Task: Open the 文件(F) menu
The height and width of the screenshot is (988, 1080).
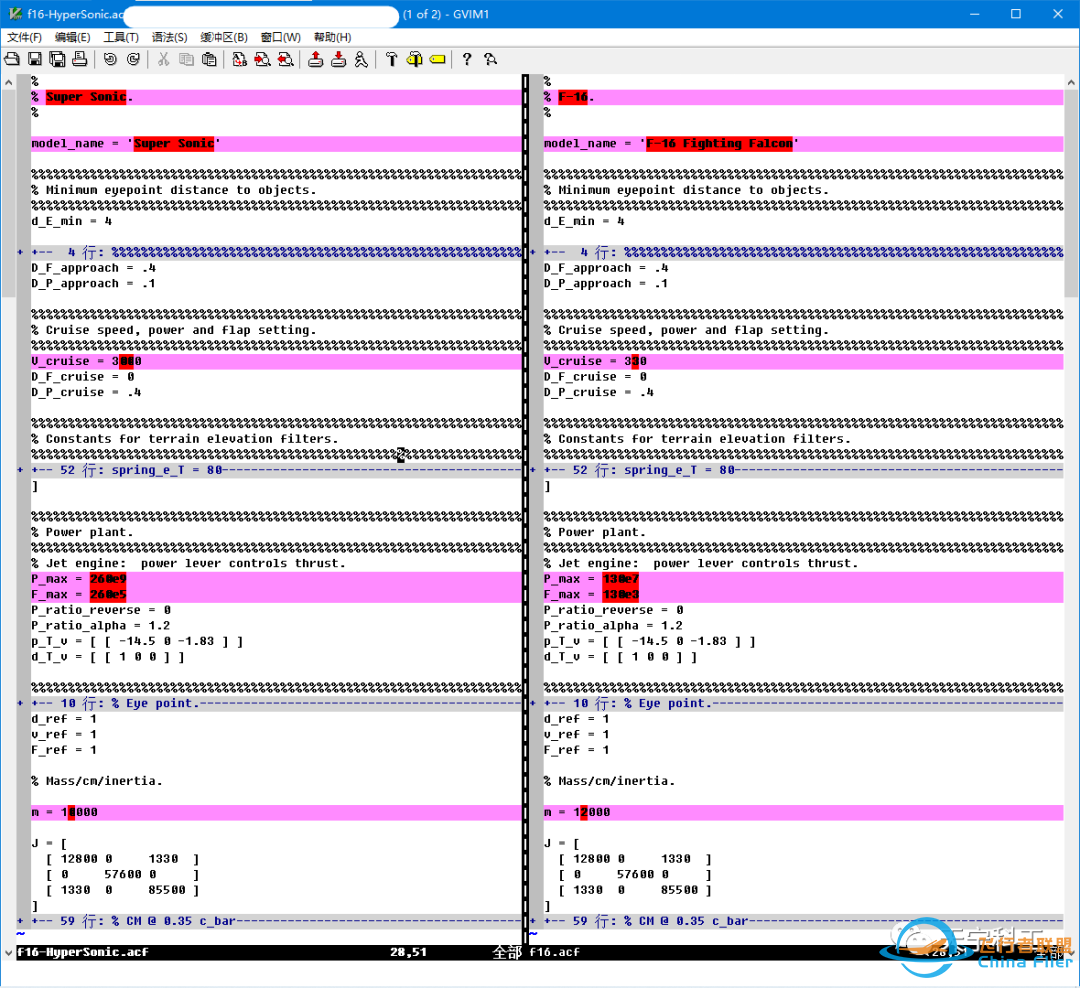Action: click(24, 37)
